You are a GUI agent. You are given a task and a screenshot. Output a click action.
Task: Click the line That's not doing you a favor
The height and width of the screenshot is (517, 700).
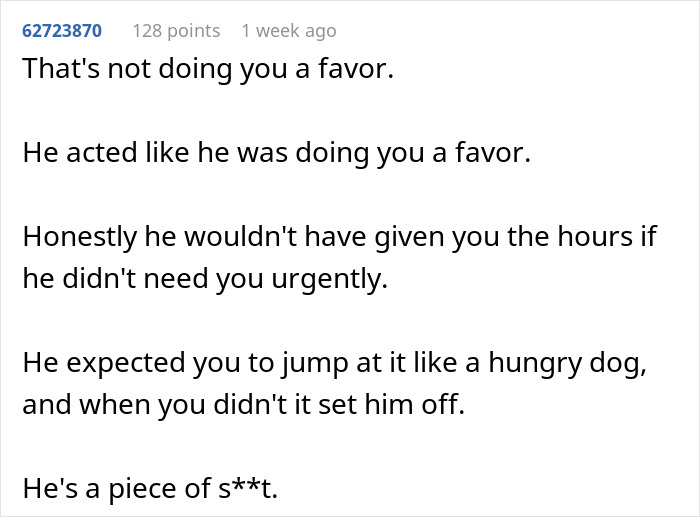click(x=208, y=69)
